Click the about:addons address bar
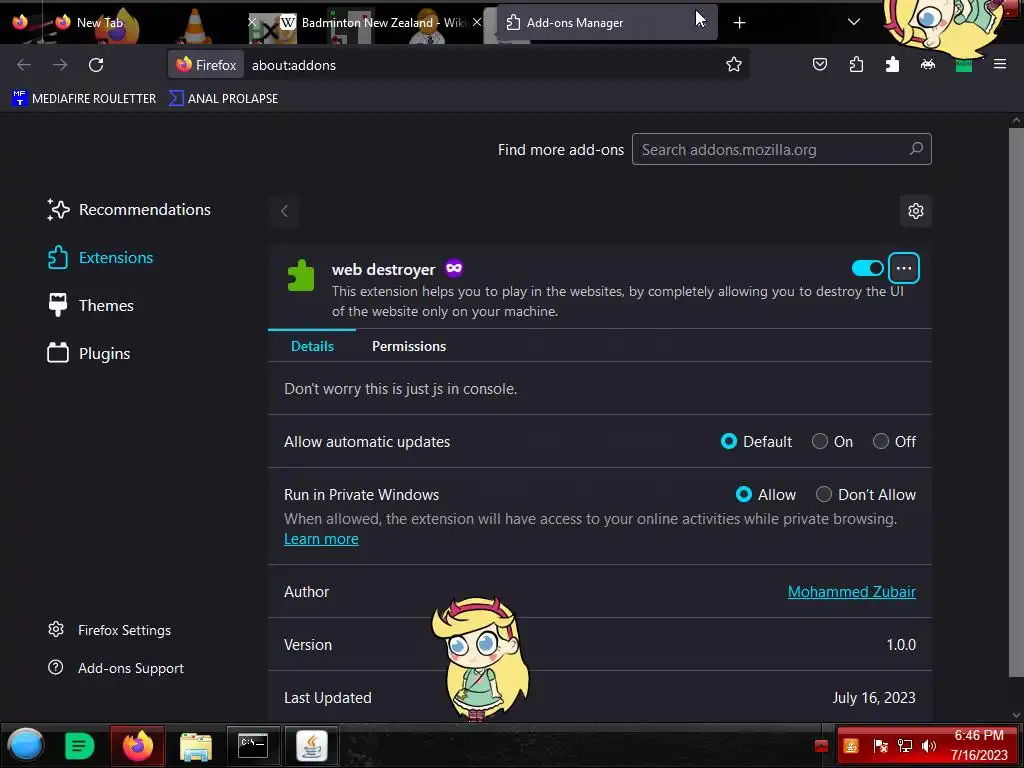Viewport: 1024px width, 768px height. pos(483,65)
